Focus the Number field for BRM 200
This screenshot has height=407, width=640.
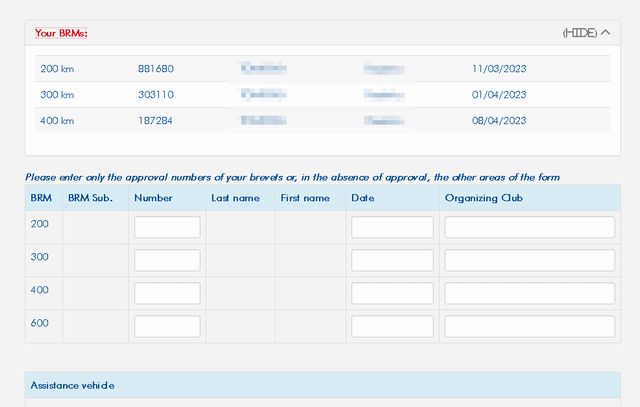[x=167, y=227]
